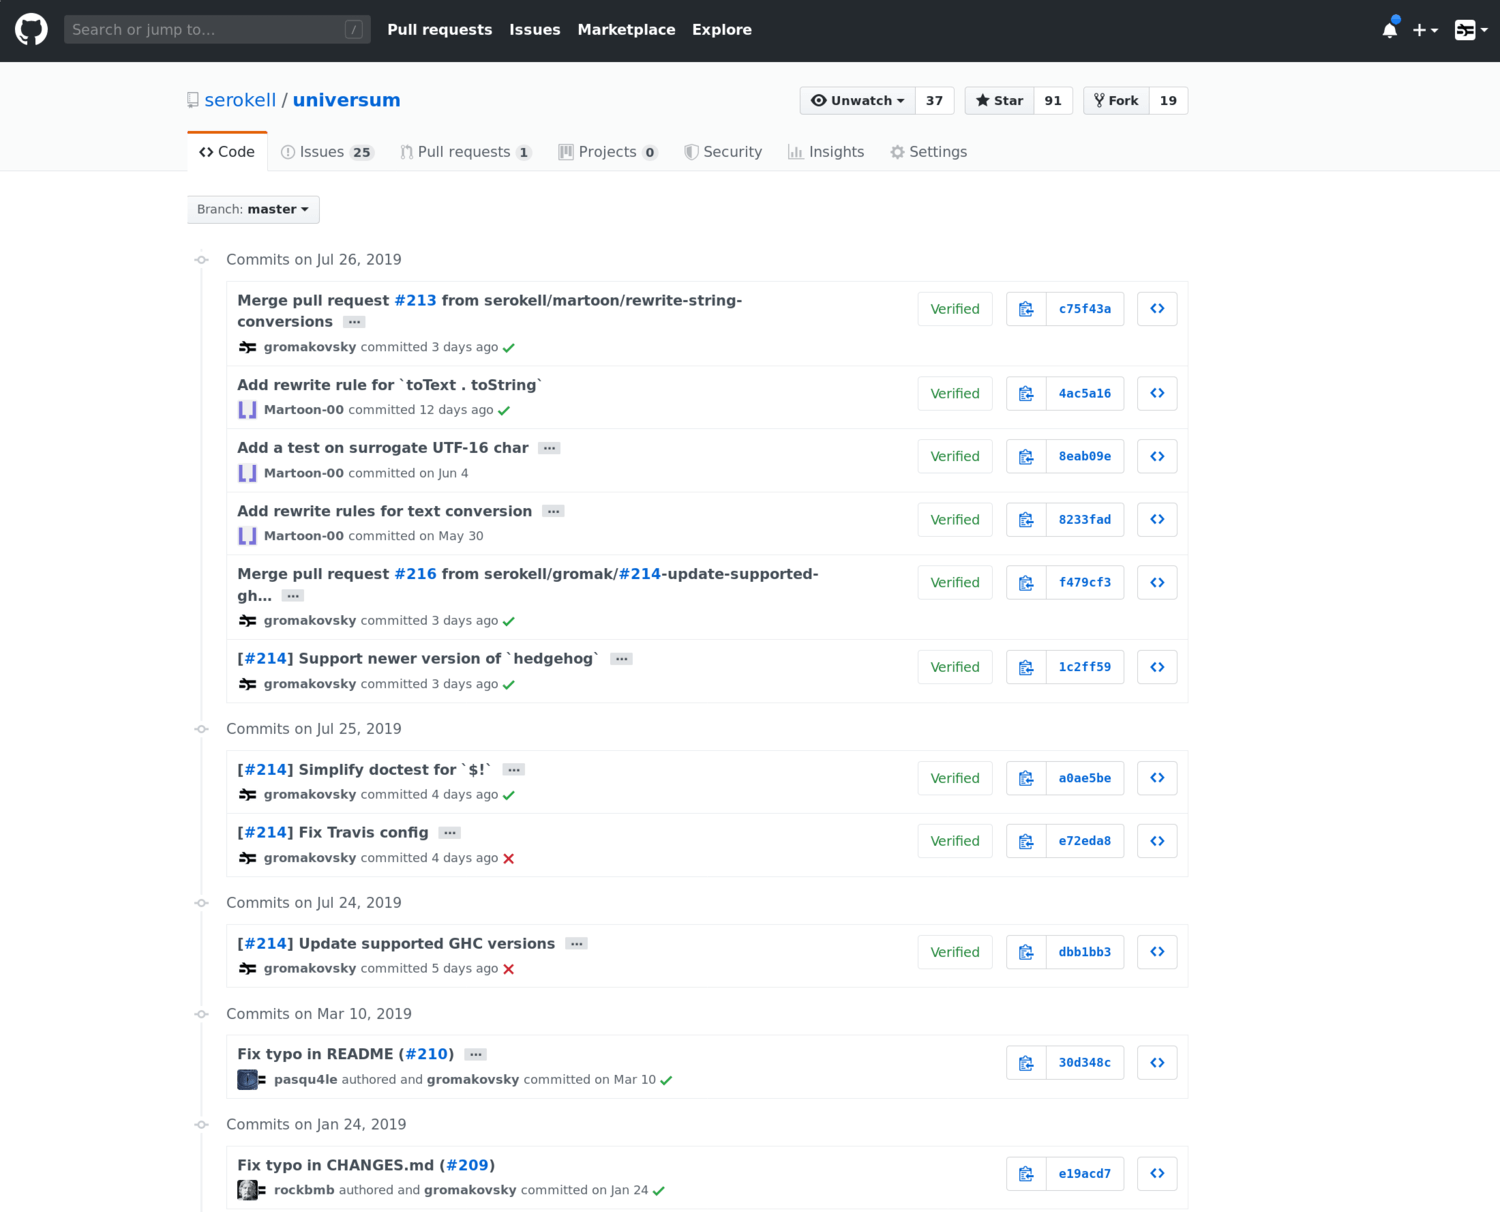Open the 19 forks count
The width and height of the screenshot is (1500, 1212).
click(1168, 100)
